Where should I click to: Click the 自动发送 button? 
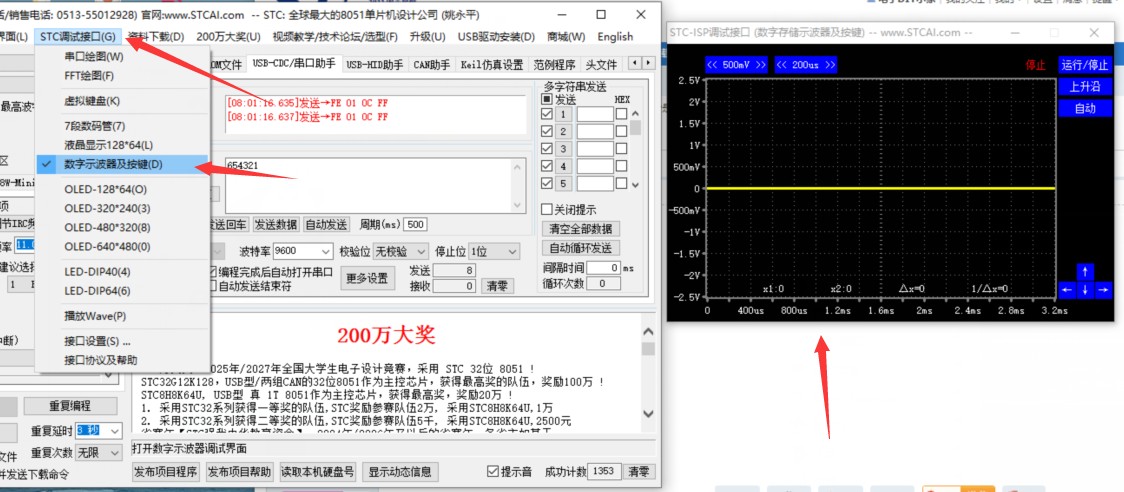[x=326, y=224]
